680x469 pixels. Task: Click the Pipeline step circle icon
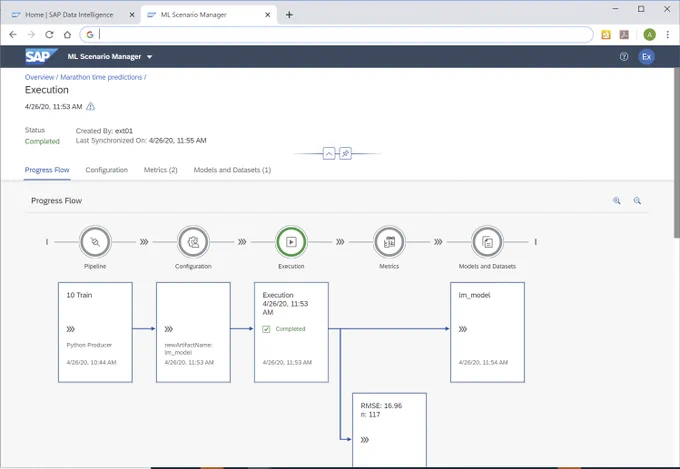coord(95,242)
